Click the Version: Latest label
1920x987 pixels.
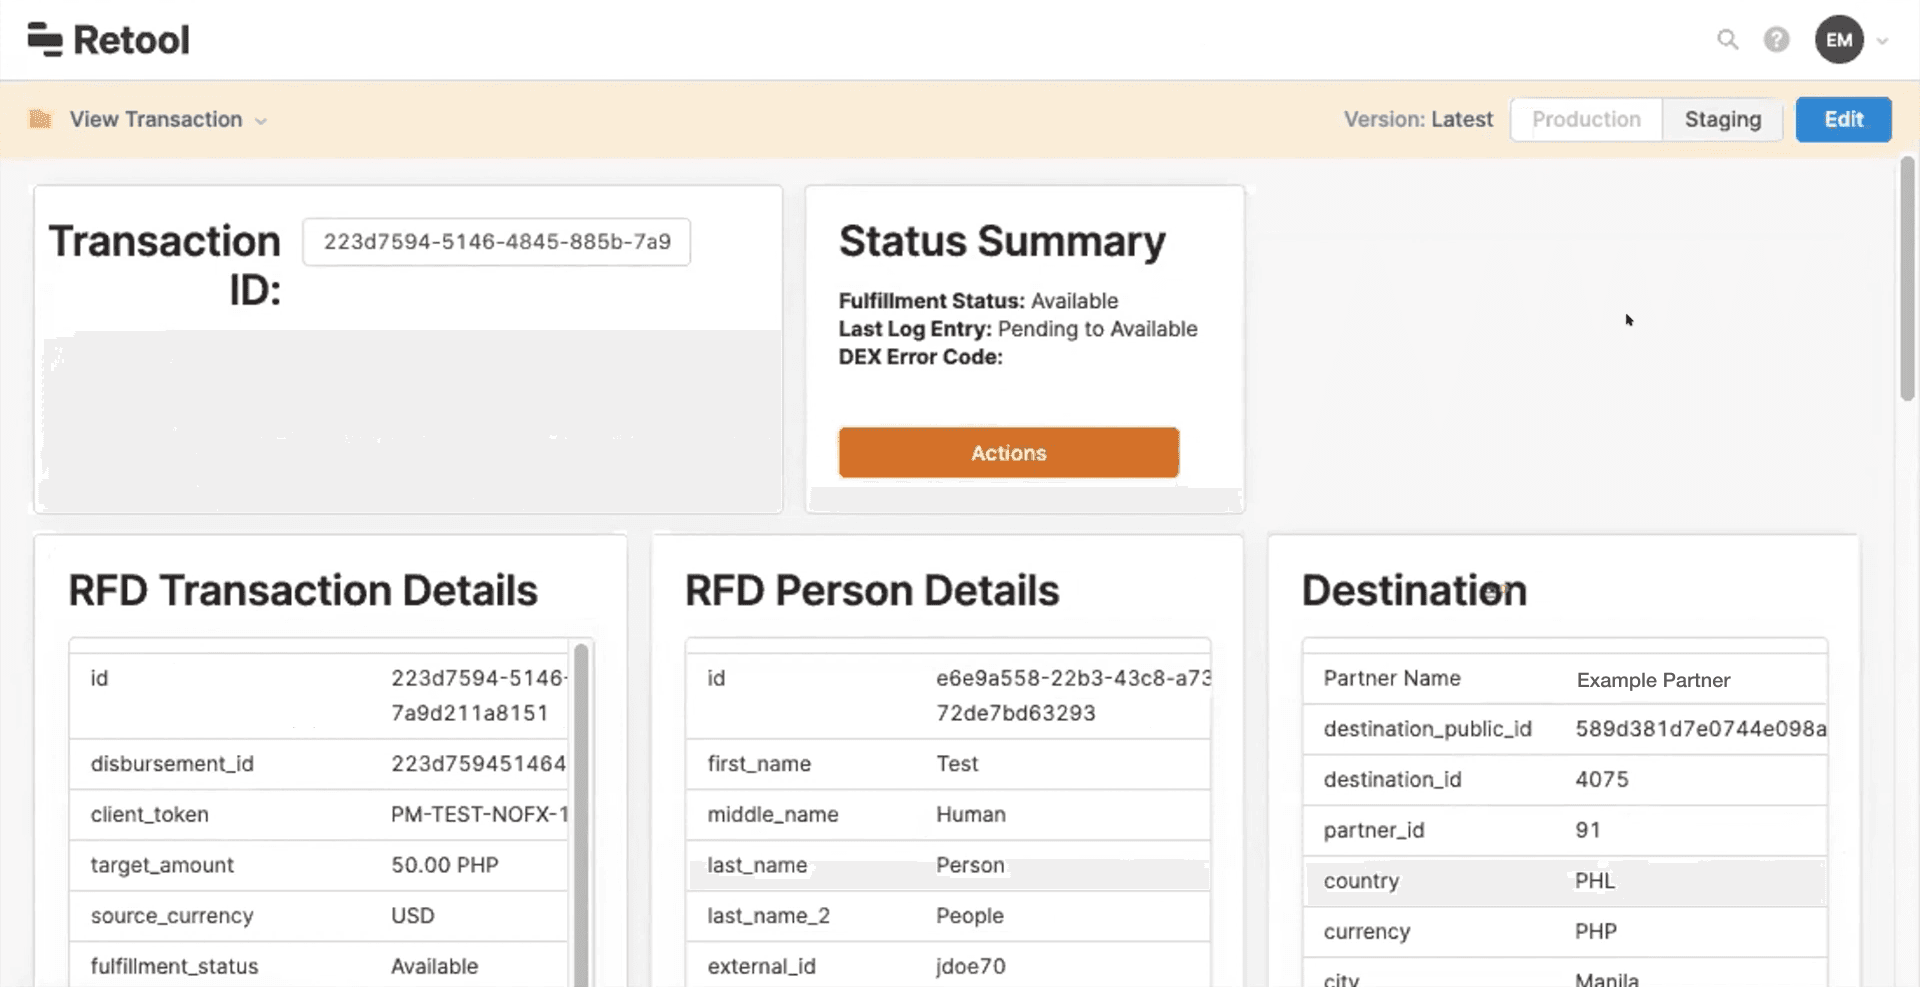coord(1417,120)
